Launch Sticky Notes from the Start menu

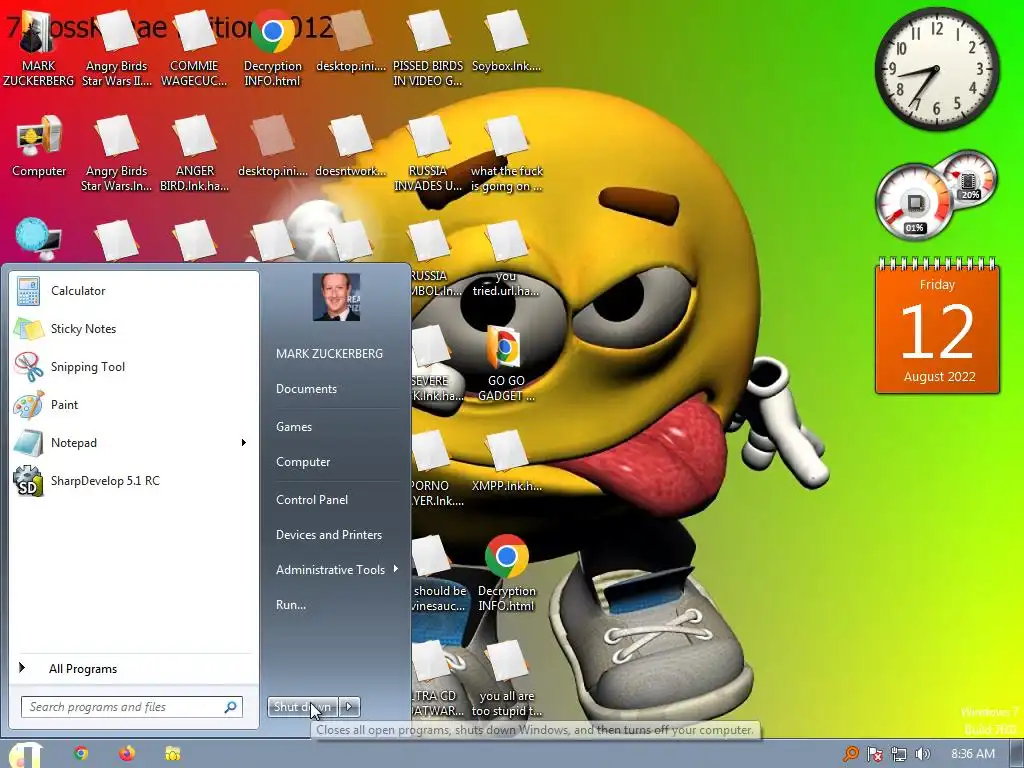pos(134,328)
